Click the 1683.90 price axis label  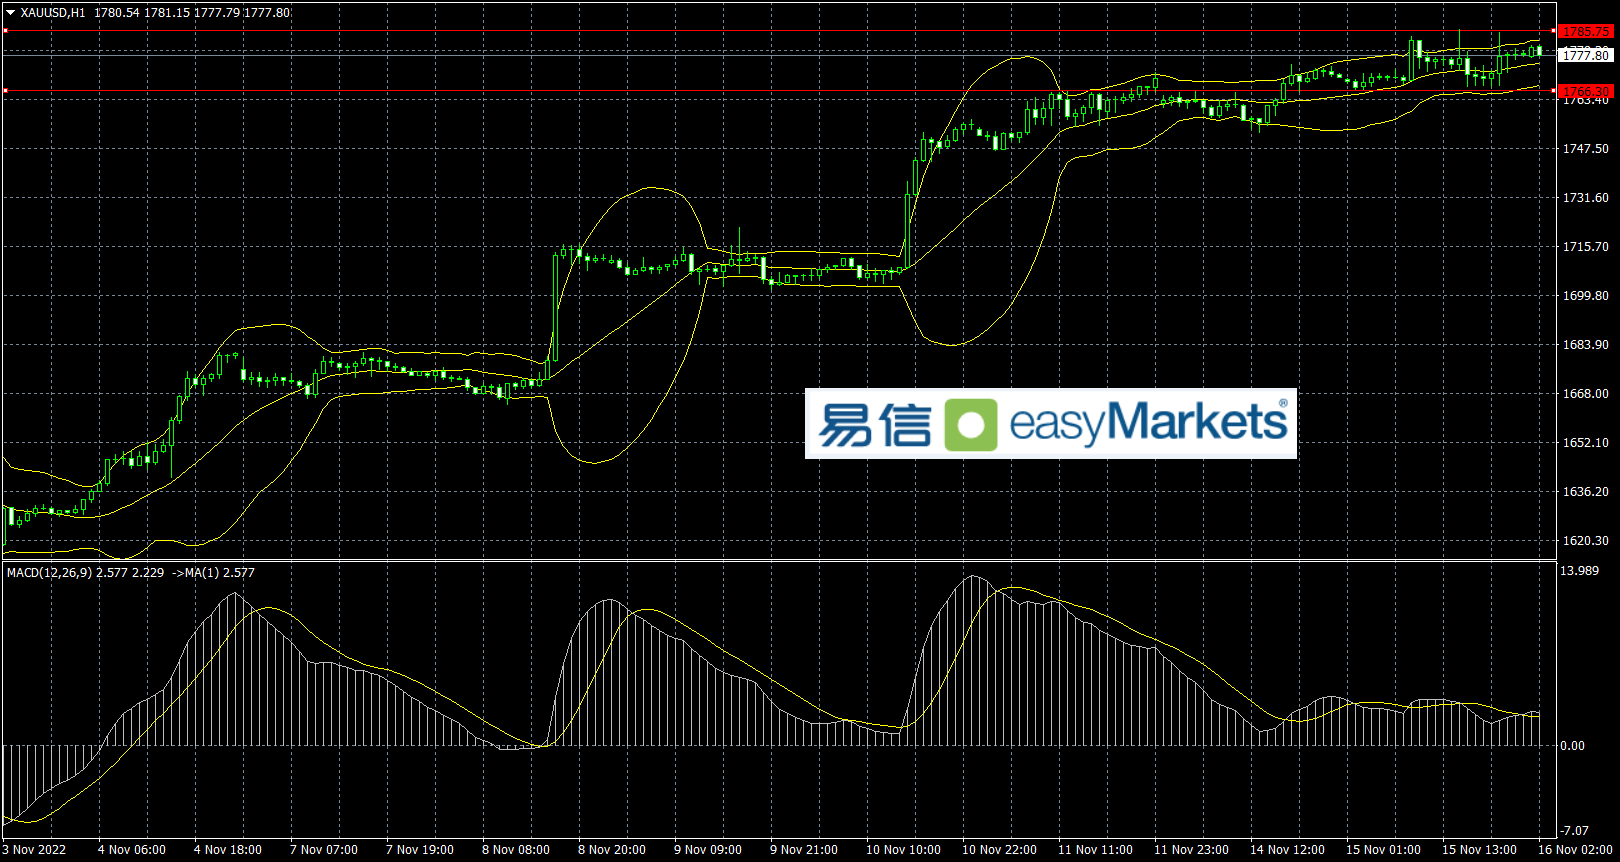[1586, 345]
